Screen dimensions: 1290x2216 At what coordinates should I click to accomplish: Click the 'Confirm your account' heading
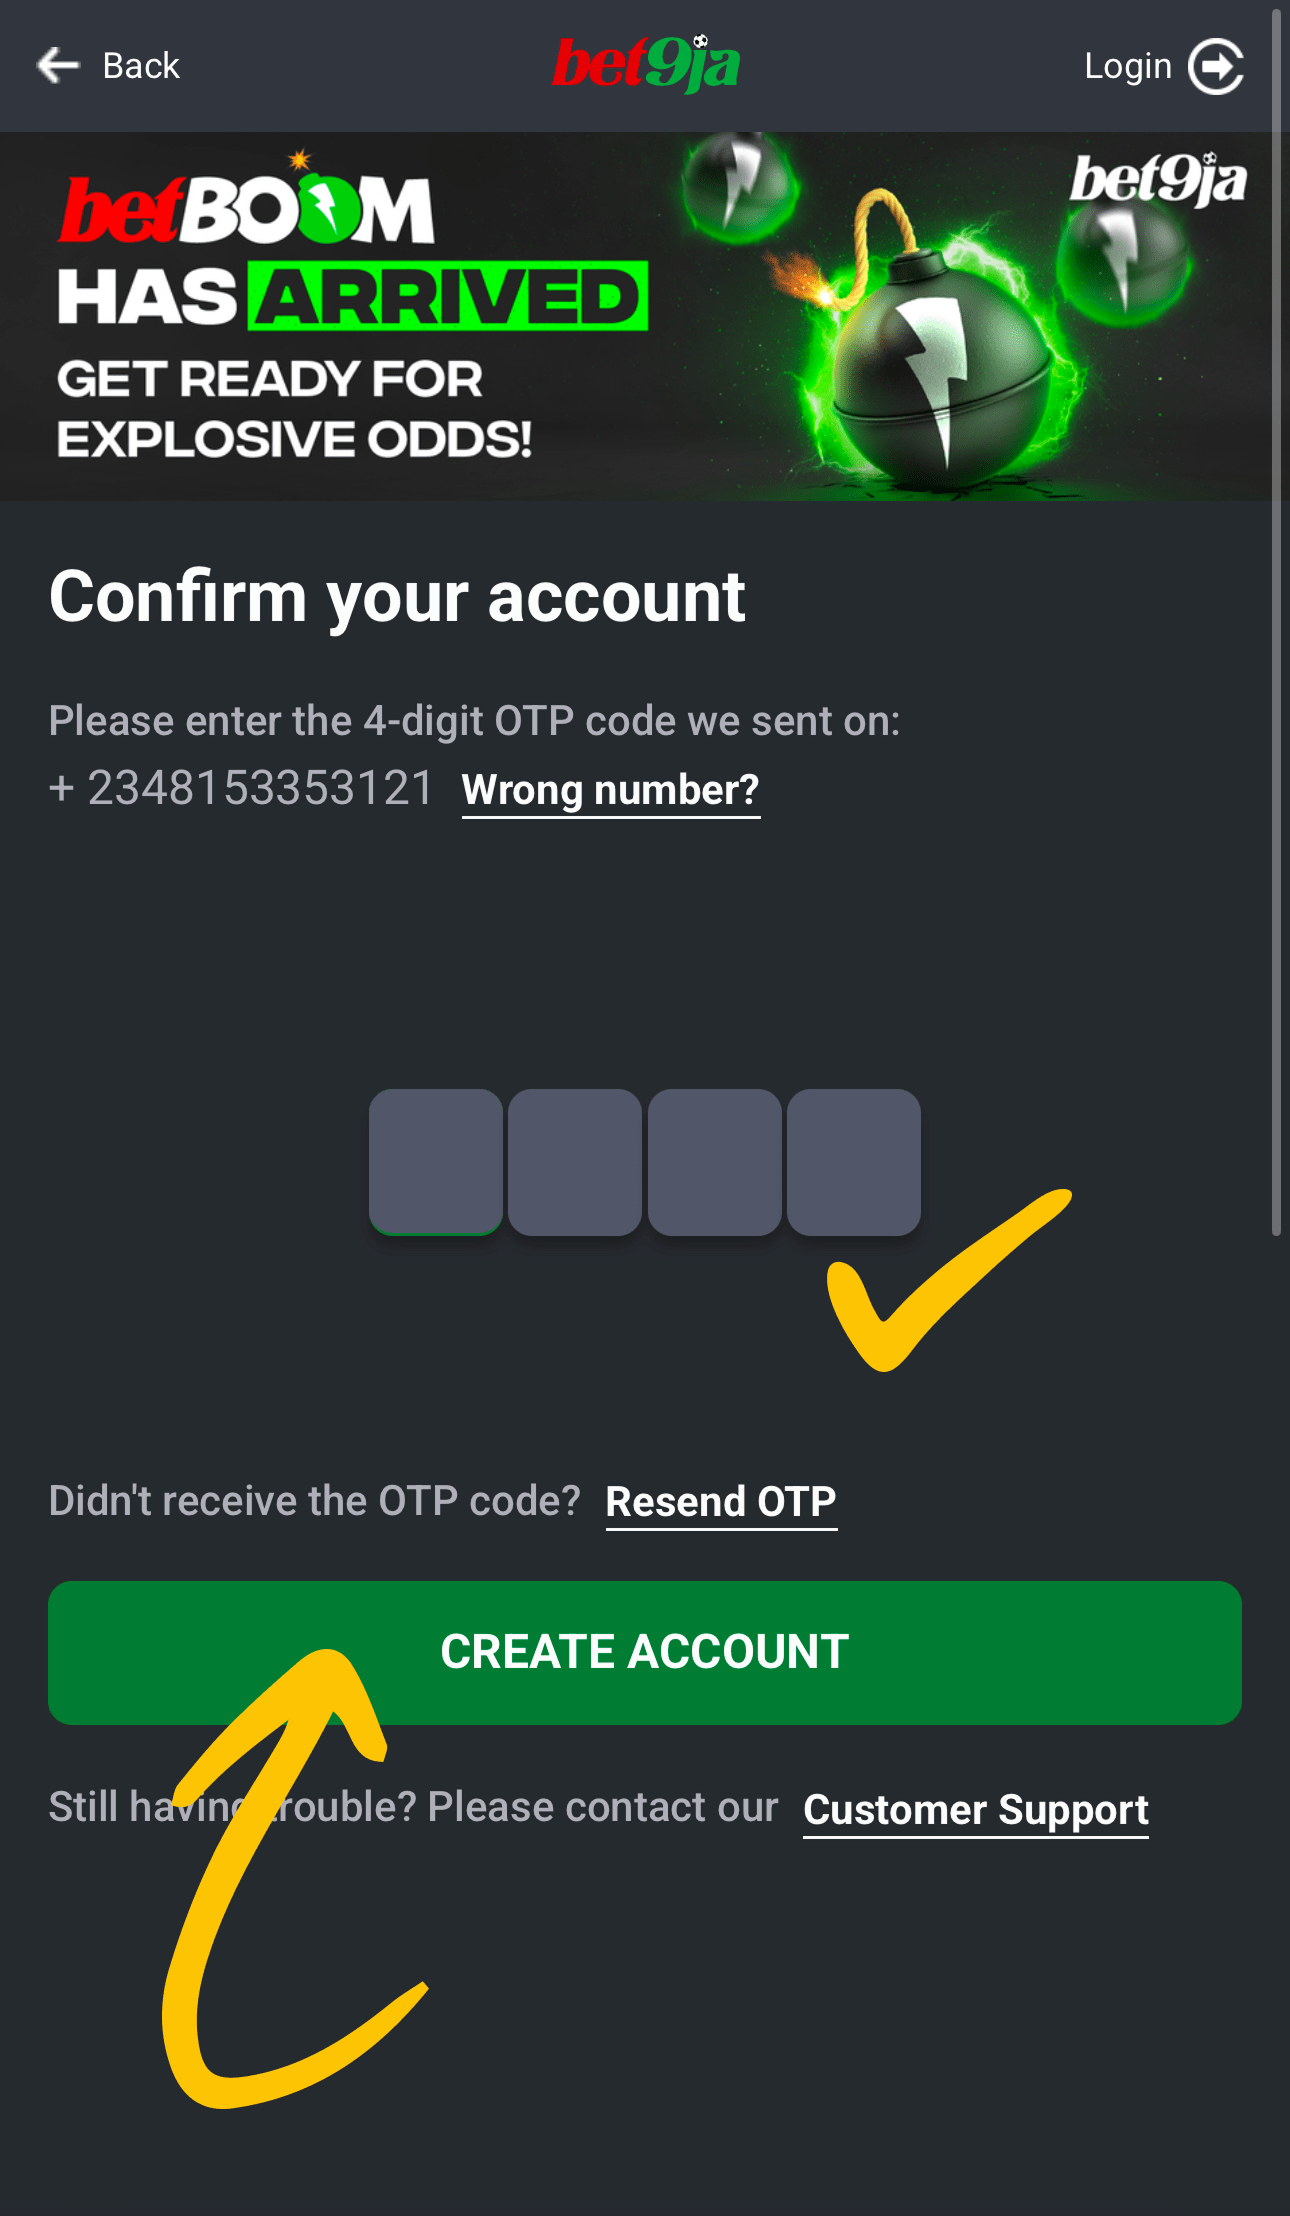397,597
